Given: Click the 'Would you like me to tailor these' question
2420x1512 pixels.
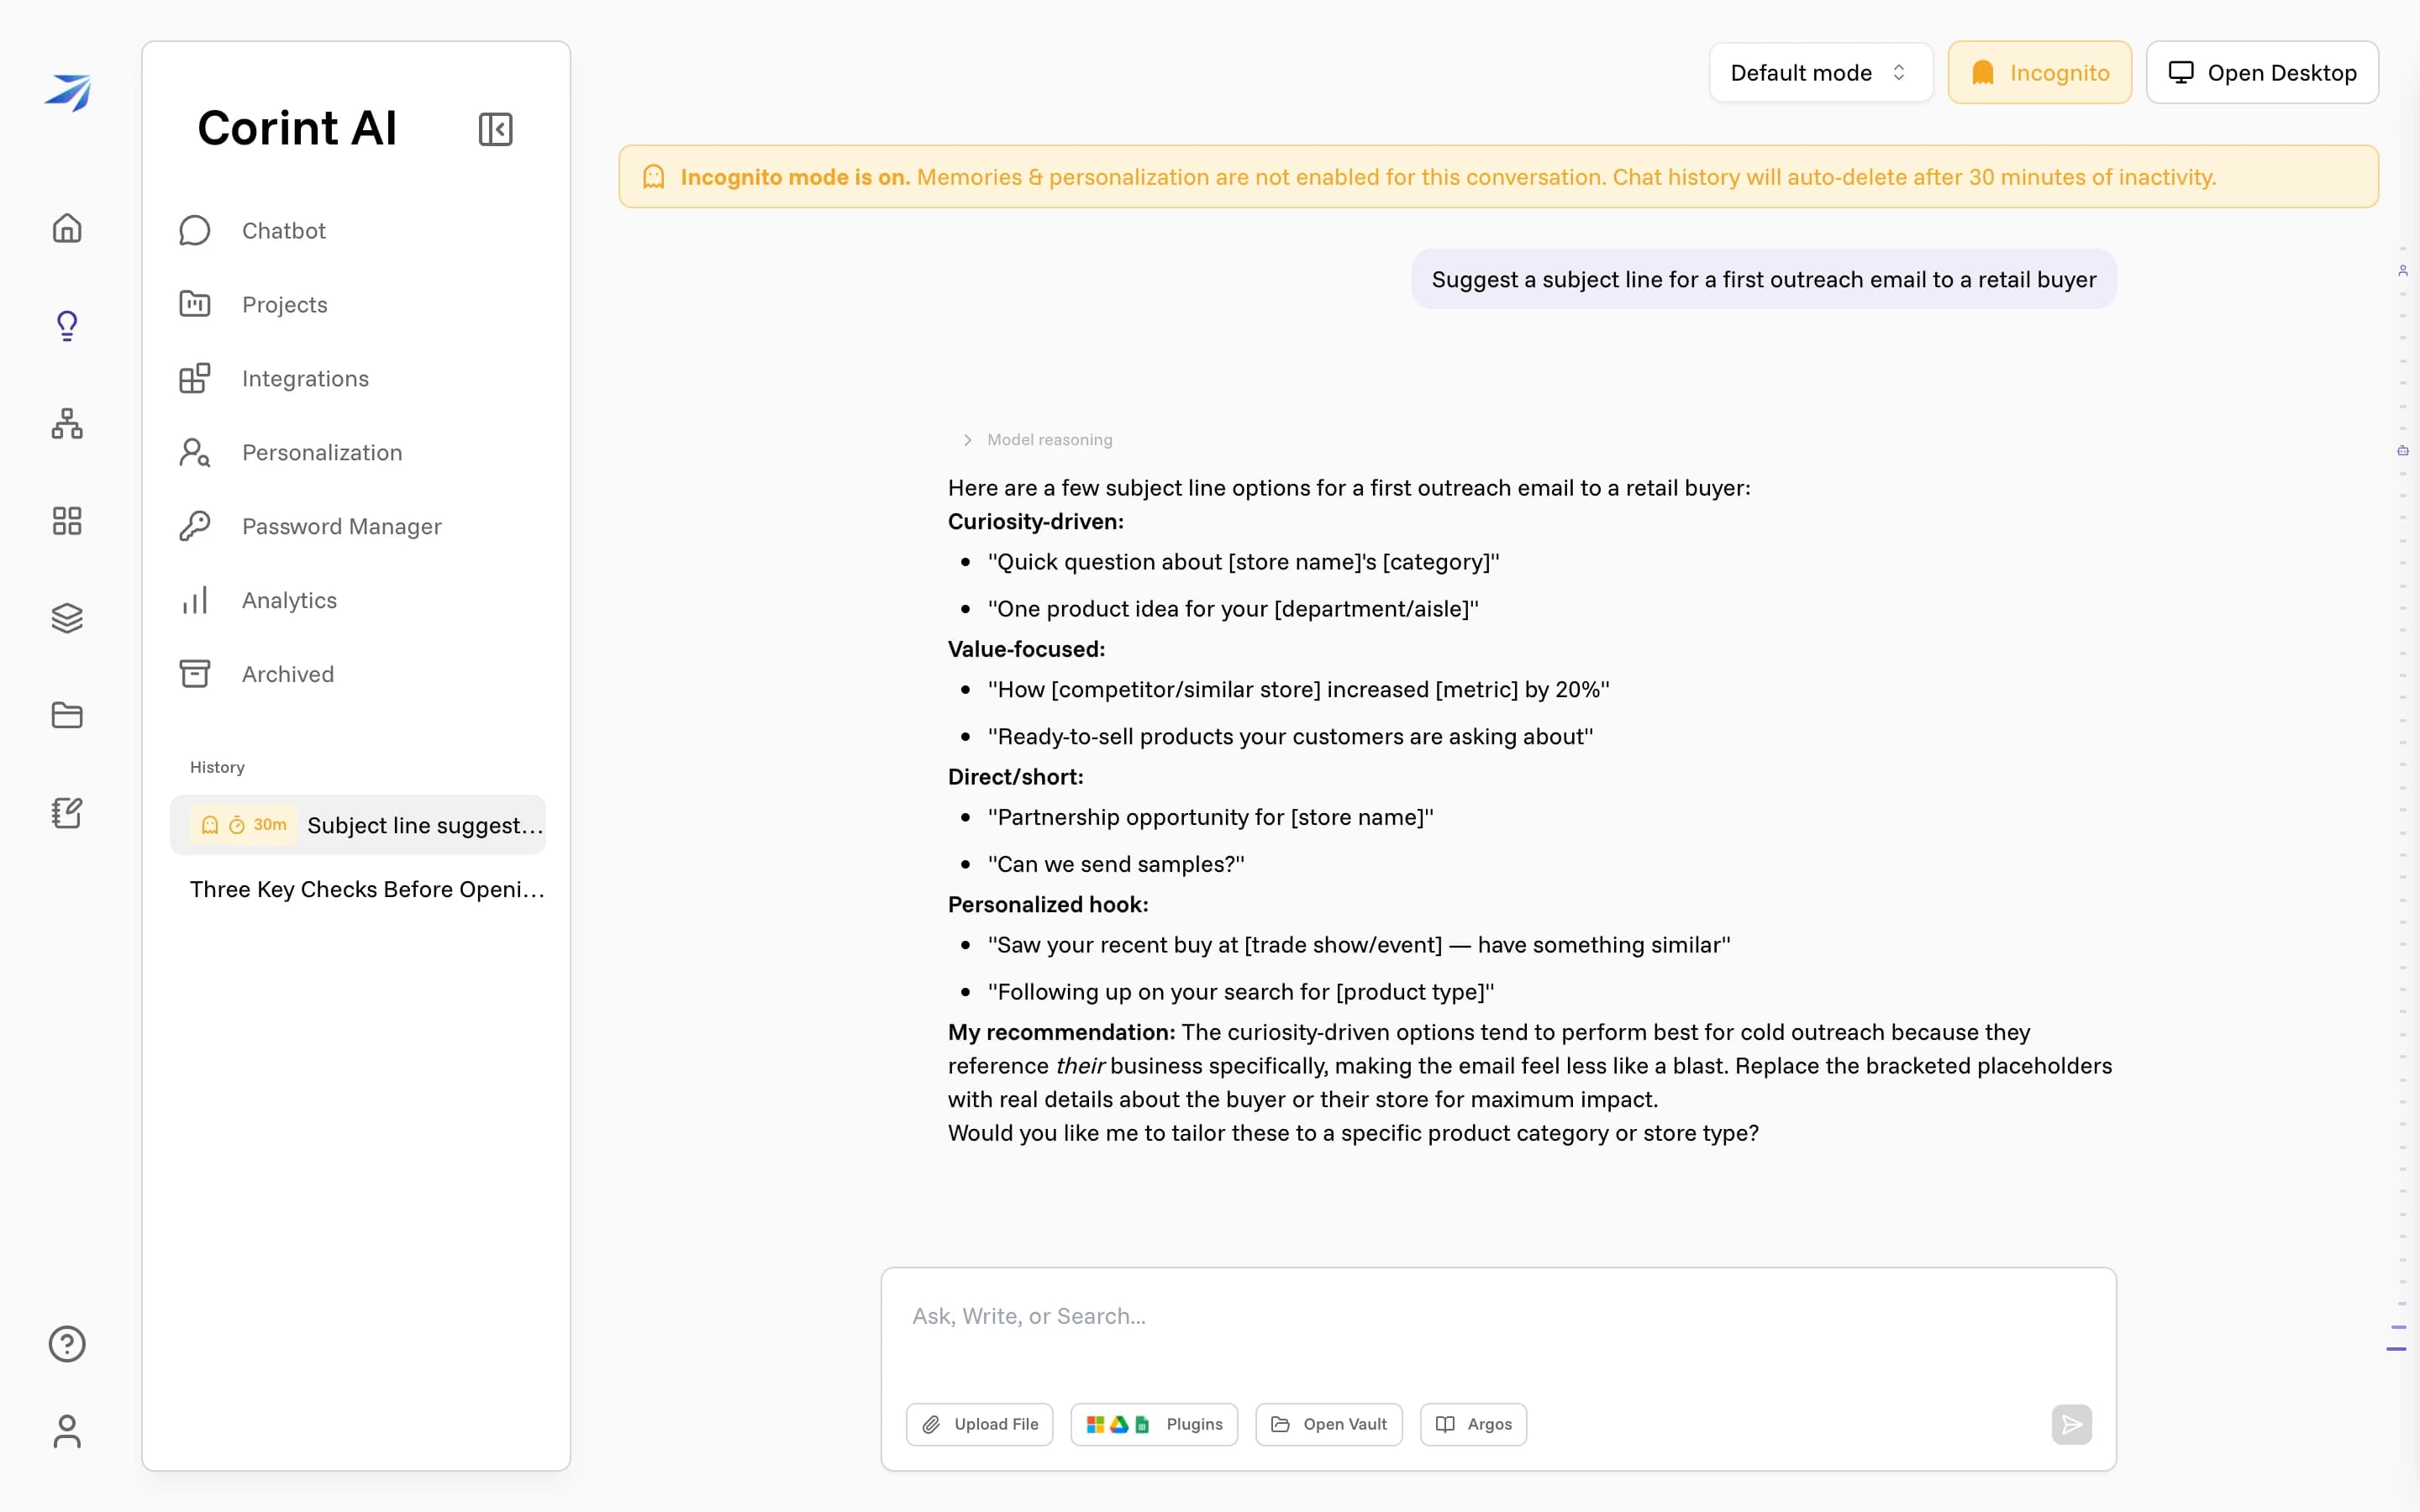Looking at the screenshot, I should pos(1353,1133).
